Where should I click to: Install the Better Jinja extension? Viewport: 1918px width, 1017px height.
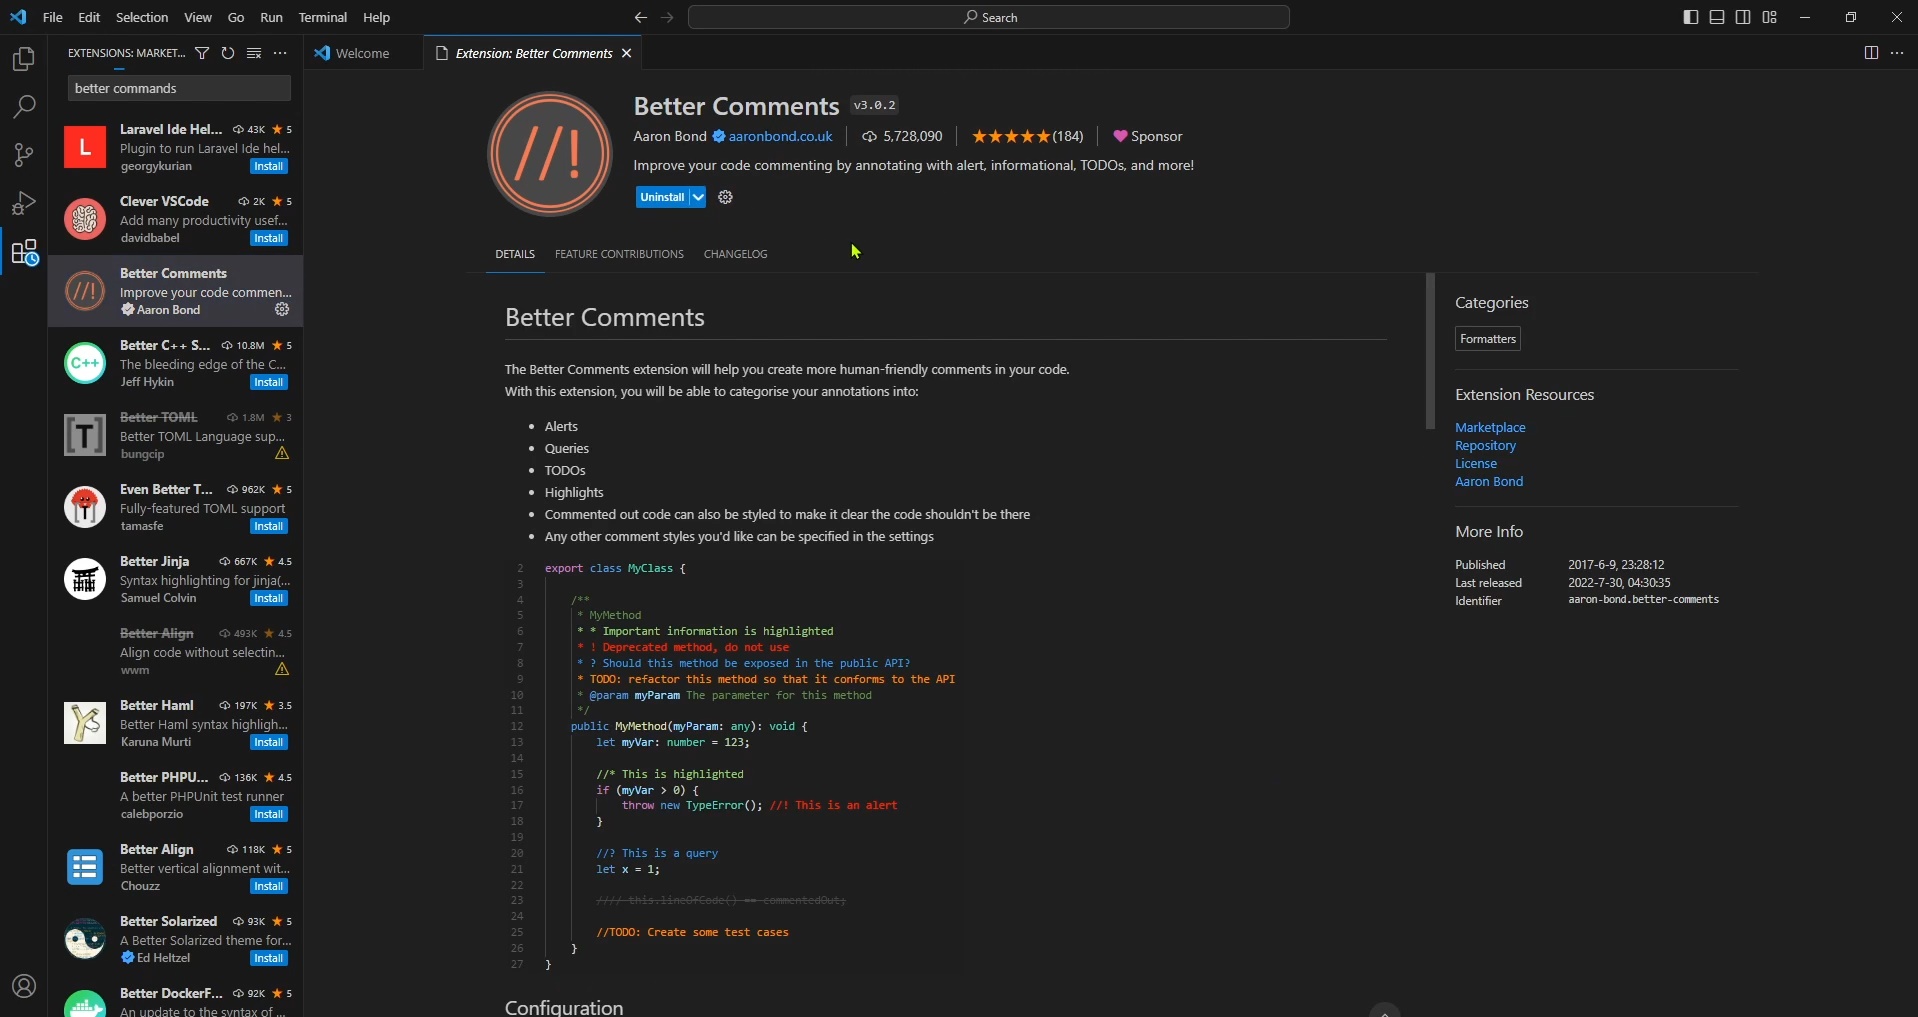pyautogui.click(x=269, y=599)
